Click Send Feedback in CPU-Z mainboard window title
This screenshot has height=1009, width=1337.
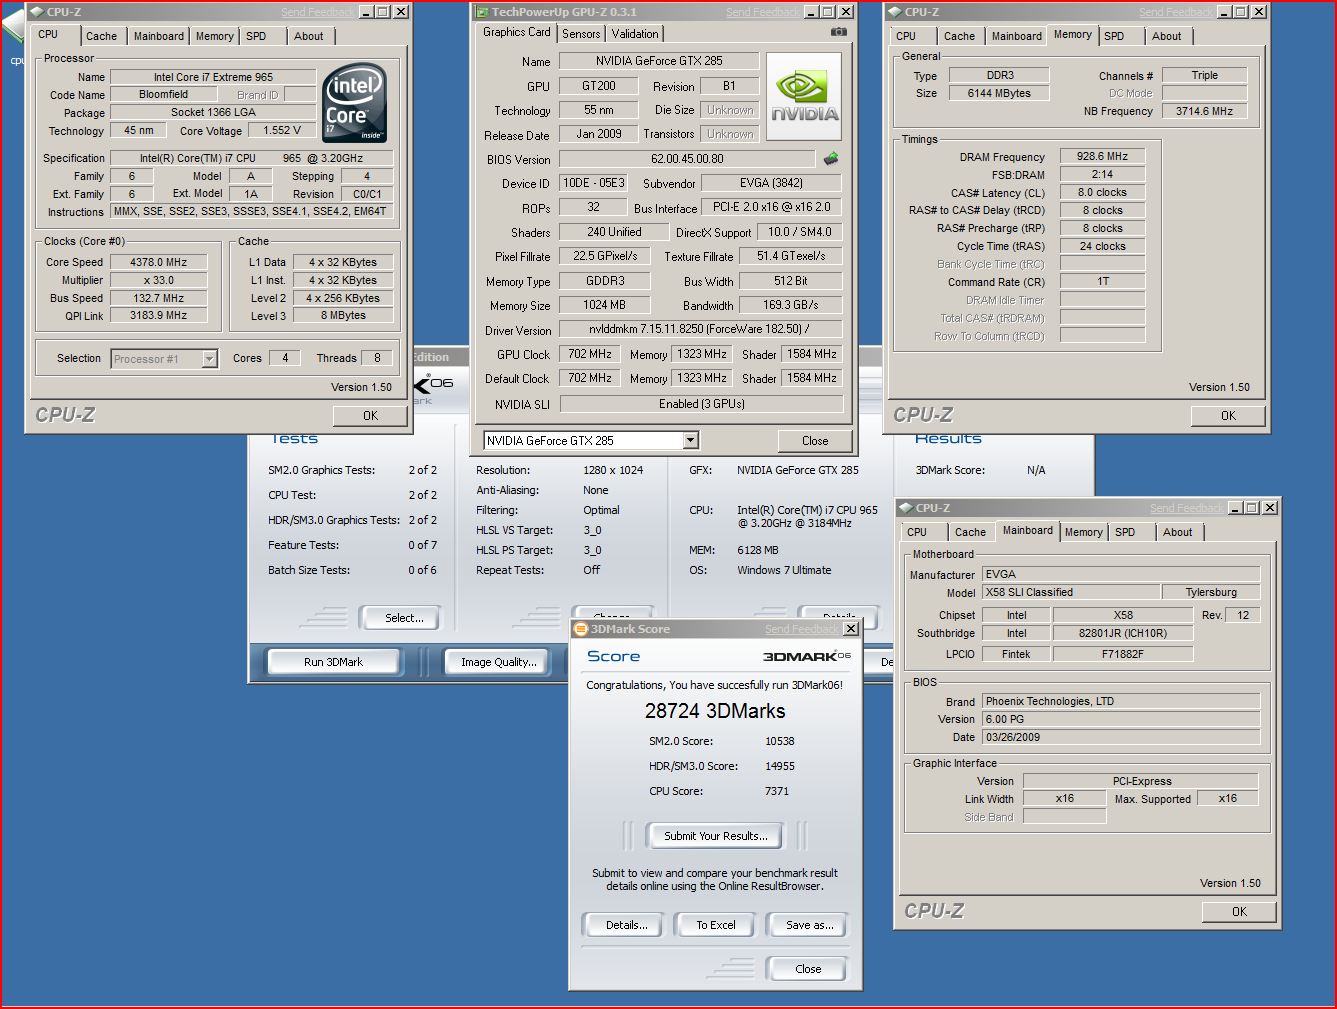tap(1186, 508)
